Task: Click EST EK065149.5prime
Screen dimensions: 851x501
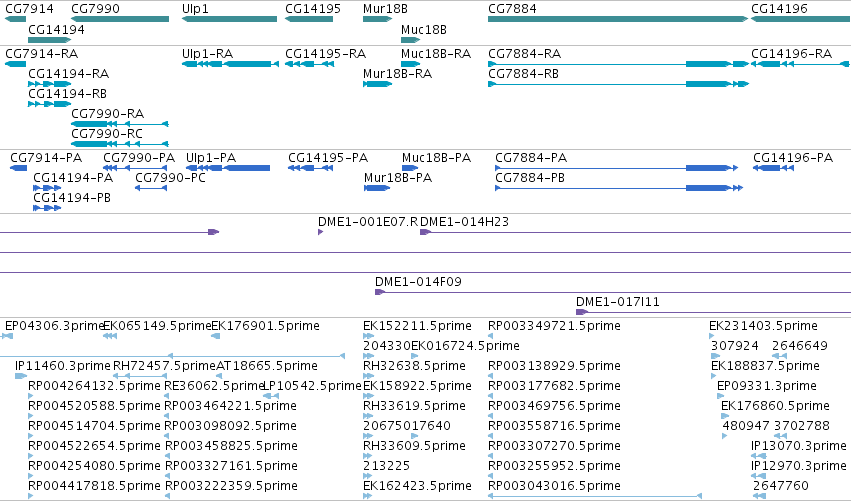Action: 157,326
